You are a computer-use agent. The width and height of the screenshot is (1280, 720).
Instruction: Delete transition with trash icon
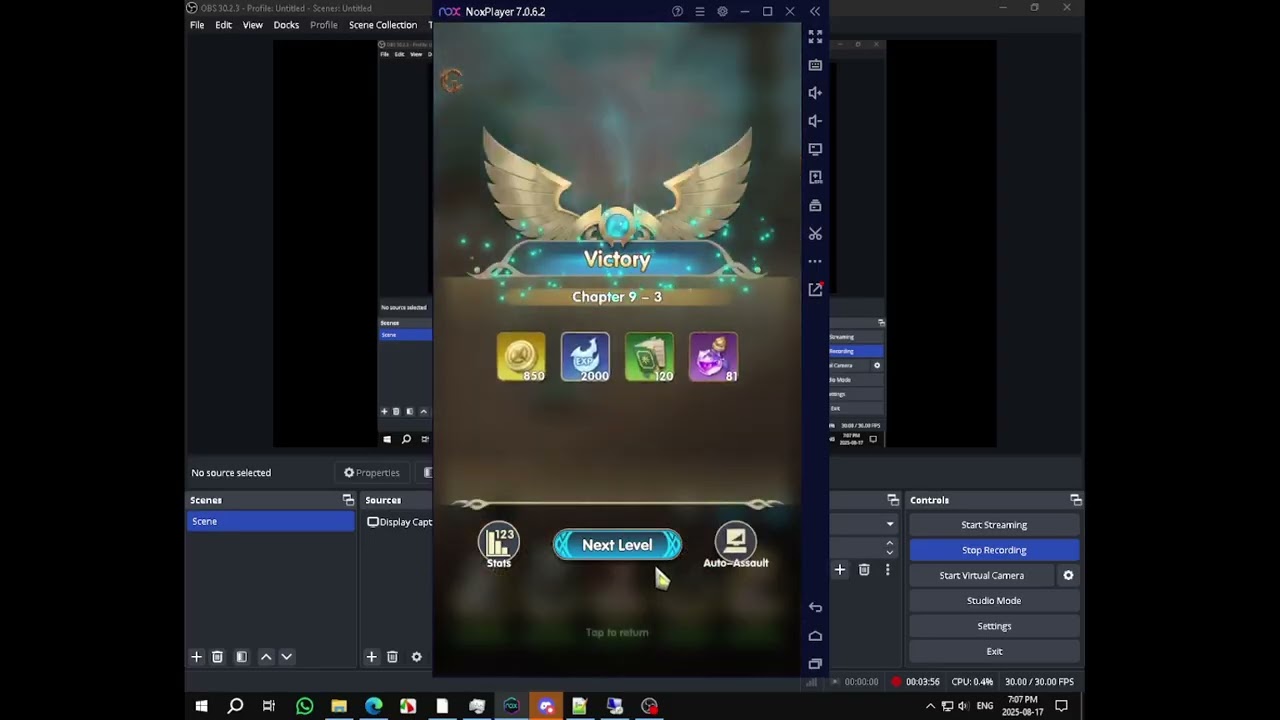pos(864,570)
